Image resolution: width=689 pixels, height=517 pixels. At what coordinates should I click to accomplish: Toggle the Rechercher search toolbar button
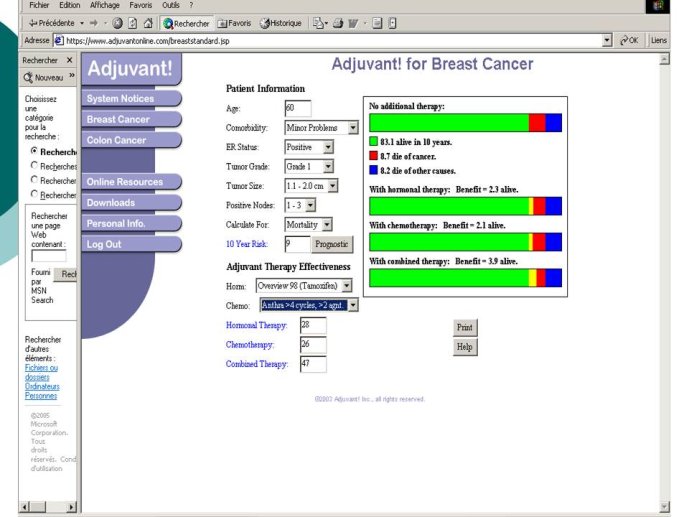186,23
